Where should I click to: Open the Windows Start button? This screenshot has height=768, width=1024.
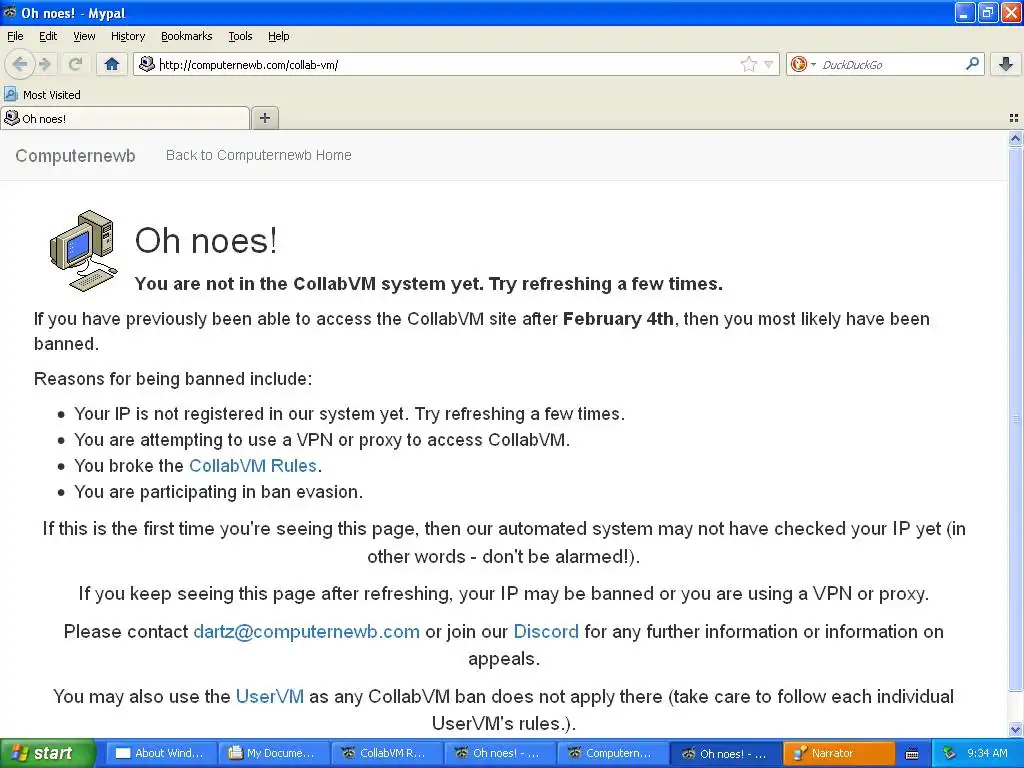47,753
